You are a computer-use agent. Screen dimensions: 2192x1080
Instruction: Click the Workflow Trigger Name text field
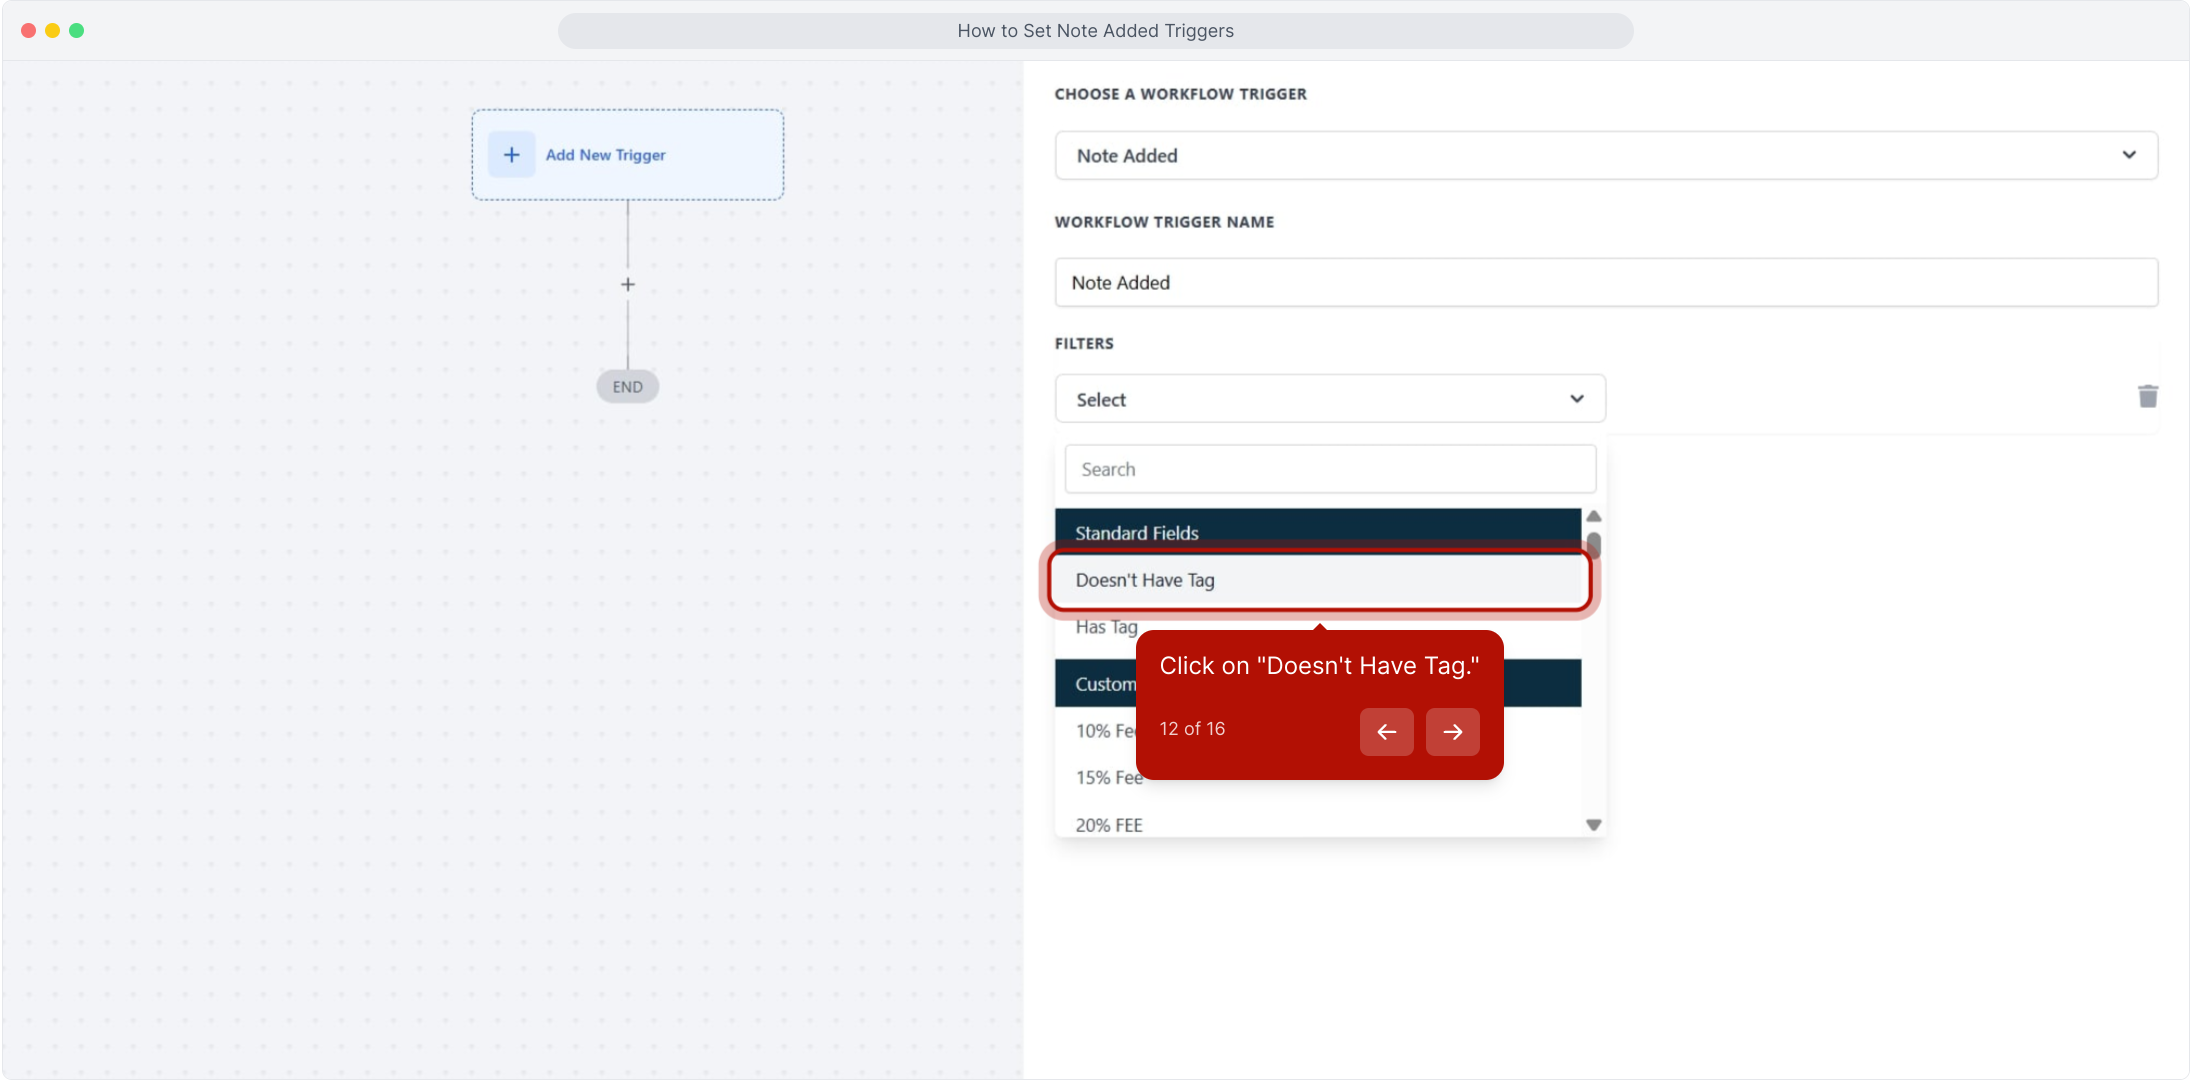click(1605, 283)
